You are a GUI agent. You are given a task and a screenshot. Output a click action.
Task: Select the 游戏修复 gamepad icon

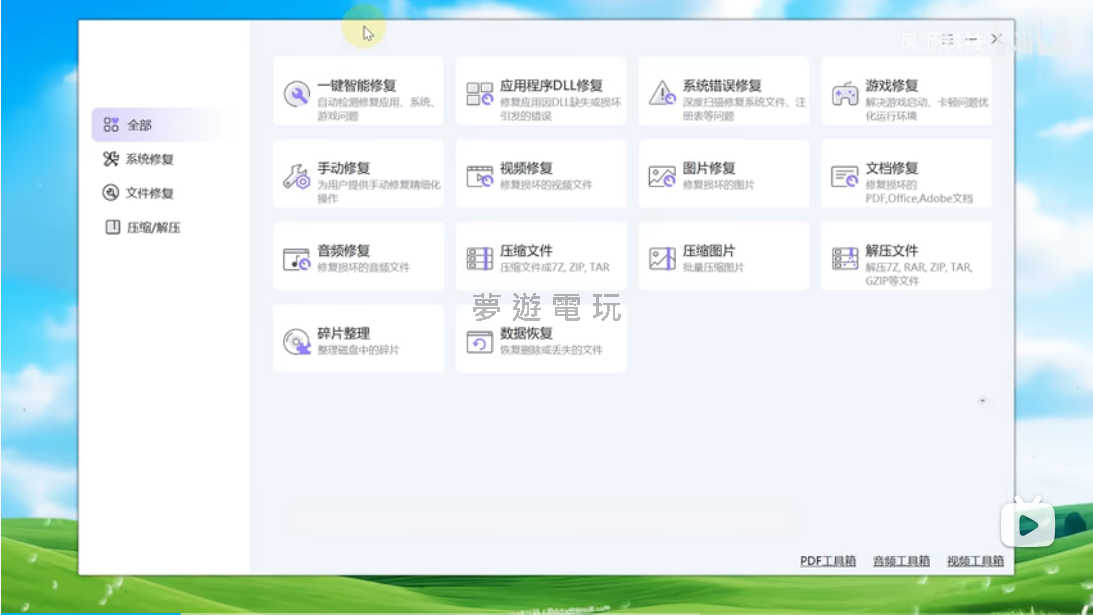[x=845, y=94]
